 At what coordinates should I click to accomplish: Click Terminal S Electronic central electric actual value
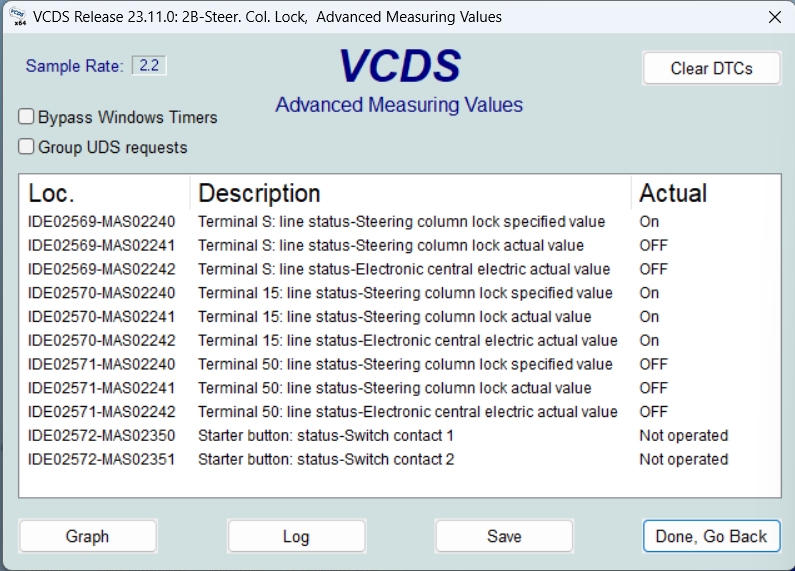click(404, 269)
